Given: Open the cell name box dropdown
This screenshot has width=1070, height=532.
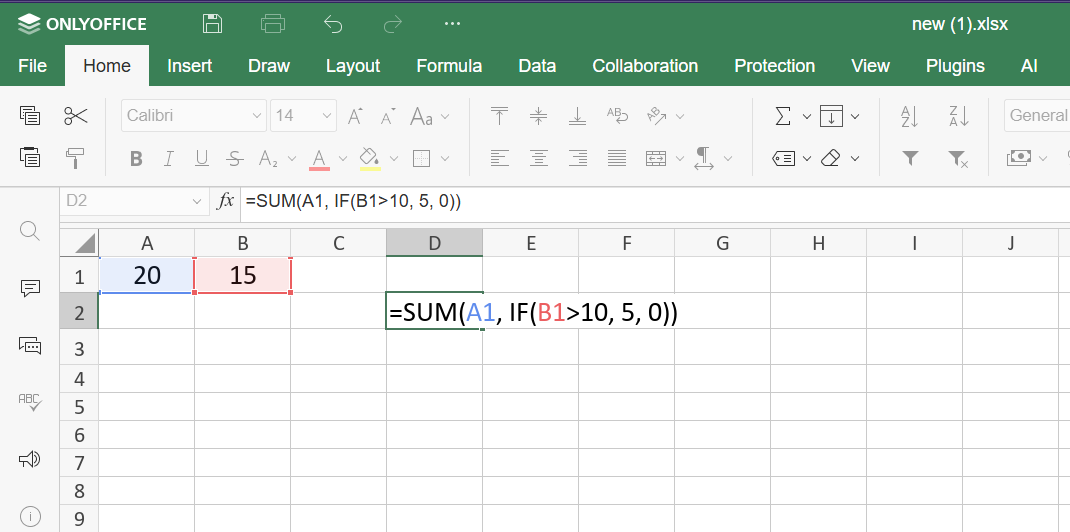Looking at the screenshot, I should pos(197,201).
